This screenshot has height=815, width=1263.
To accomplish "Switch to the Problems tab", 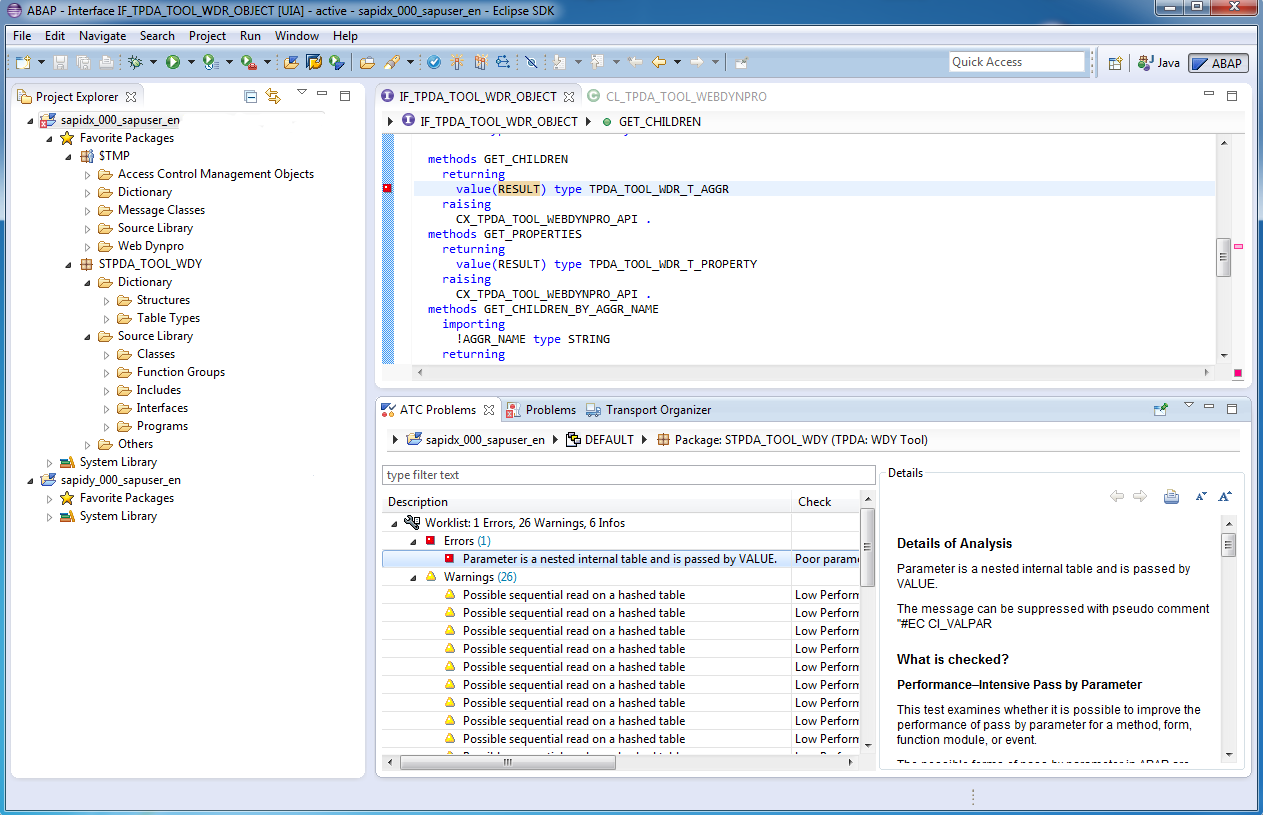I will 541,409.
